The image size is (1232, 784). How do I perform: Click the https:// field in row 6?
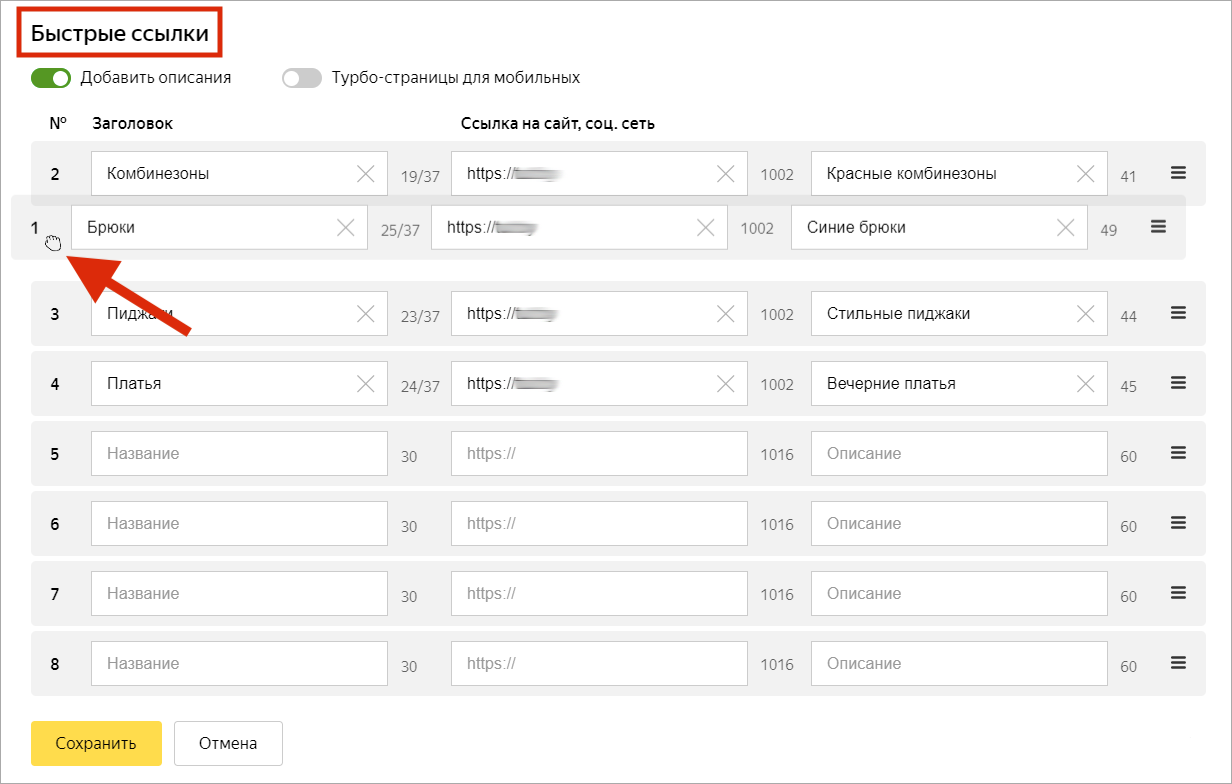pos(598,524)
